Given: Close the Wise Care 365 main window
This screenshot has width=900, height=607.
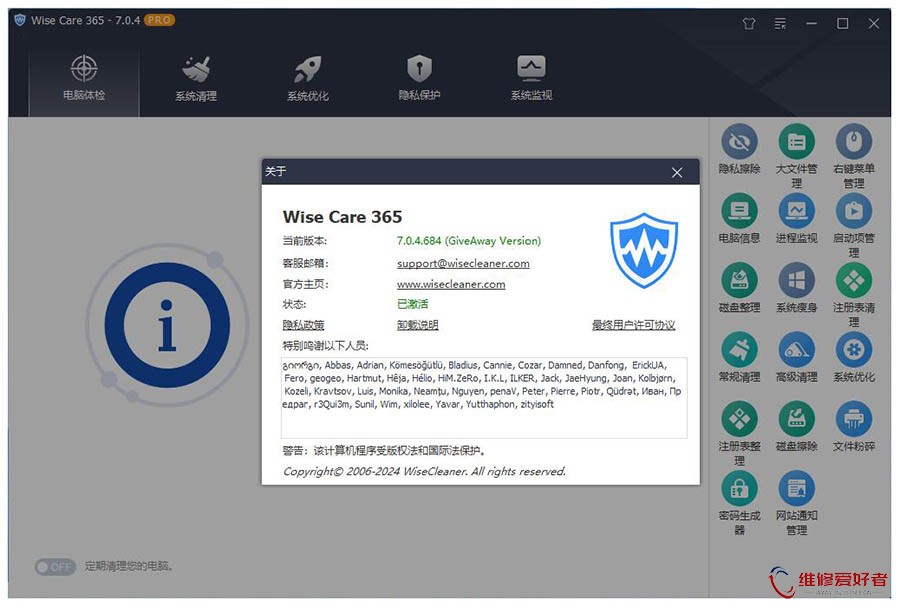Looking at the screenshot, I should [x=874, y=24].
